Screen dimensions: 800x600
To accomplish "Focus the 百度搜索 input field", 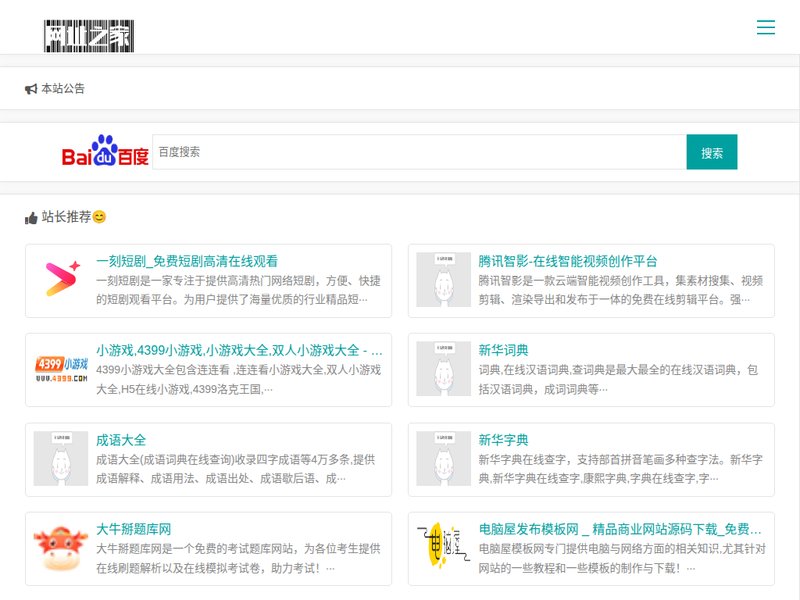I will (x=419, y=152).
